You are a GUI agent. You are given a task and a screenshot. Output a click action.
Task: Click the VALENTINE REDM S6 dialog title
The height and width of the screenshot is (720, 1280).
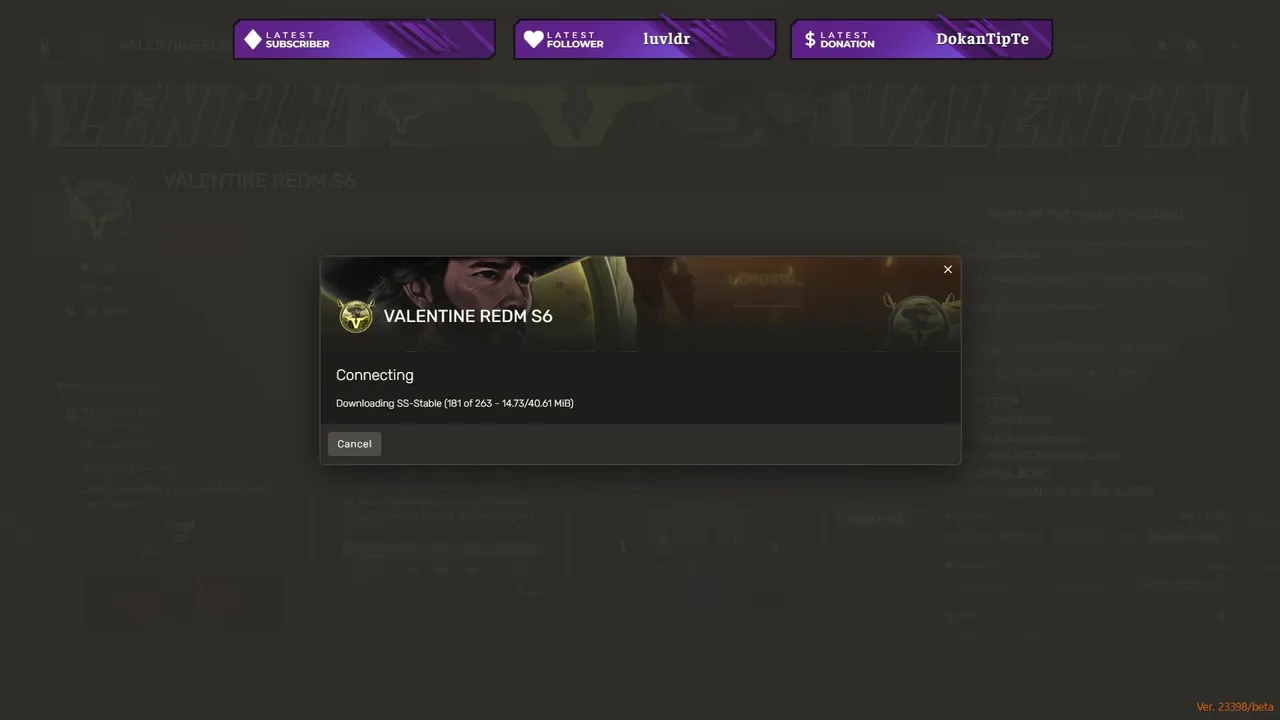point(468,316)
